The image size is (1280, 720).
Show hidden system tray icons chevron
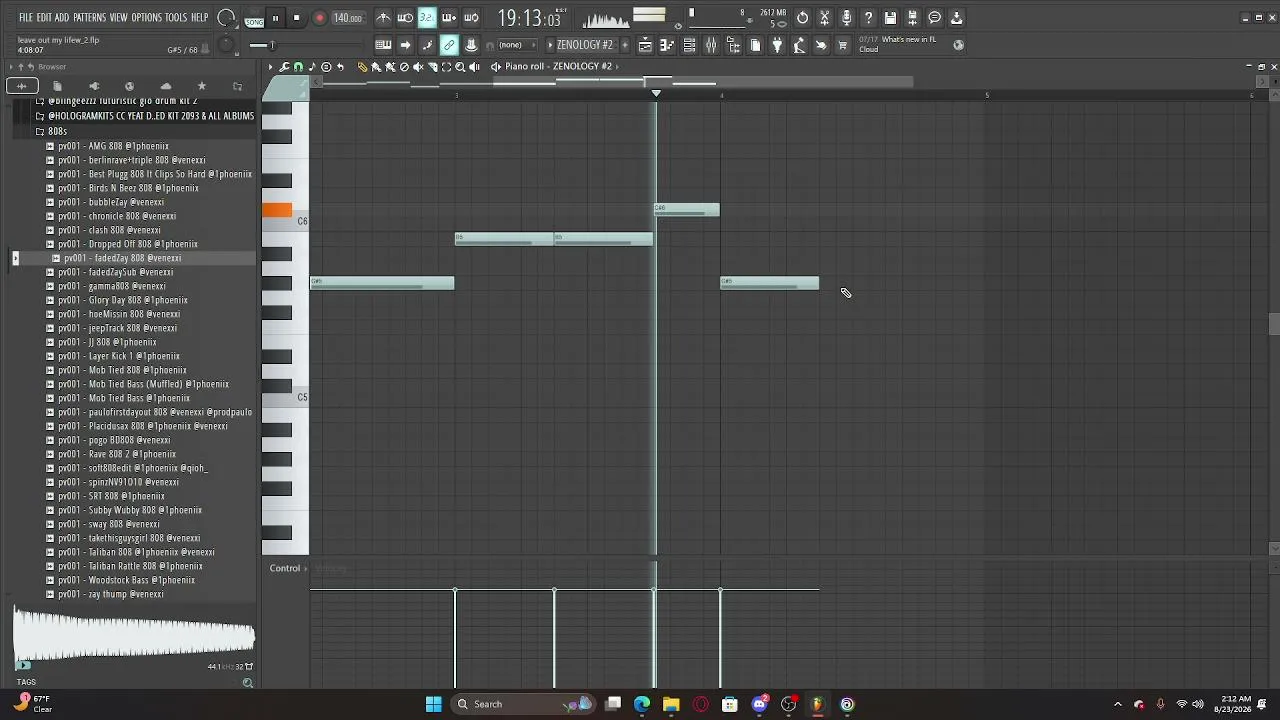coord(1118,704)
